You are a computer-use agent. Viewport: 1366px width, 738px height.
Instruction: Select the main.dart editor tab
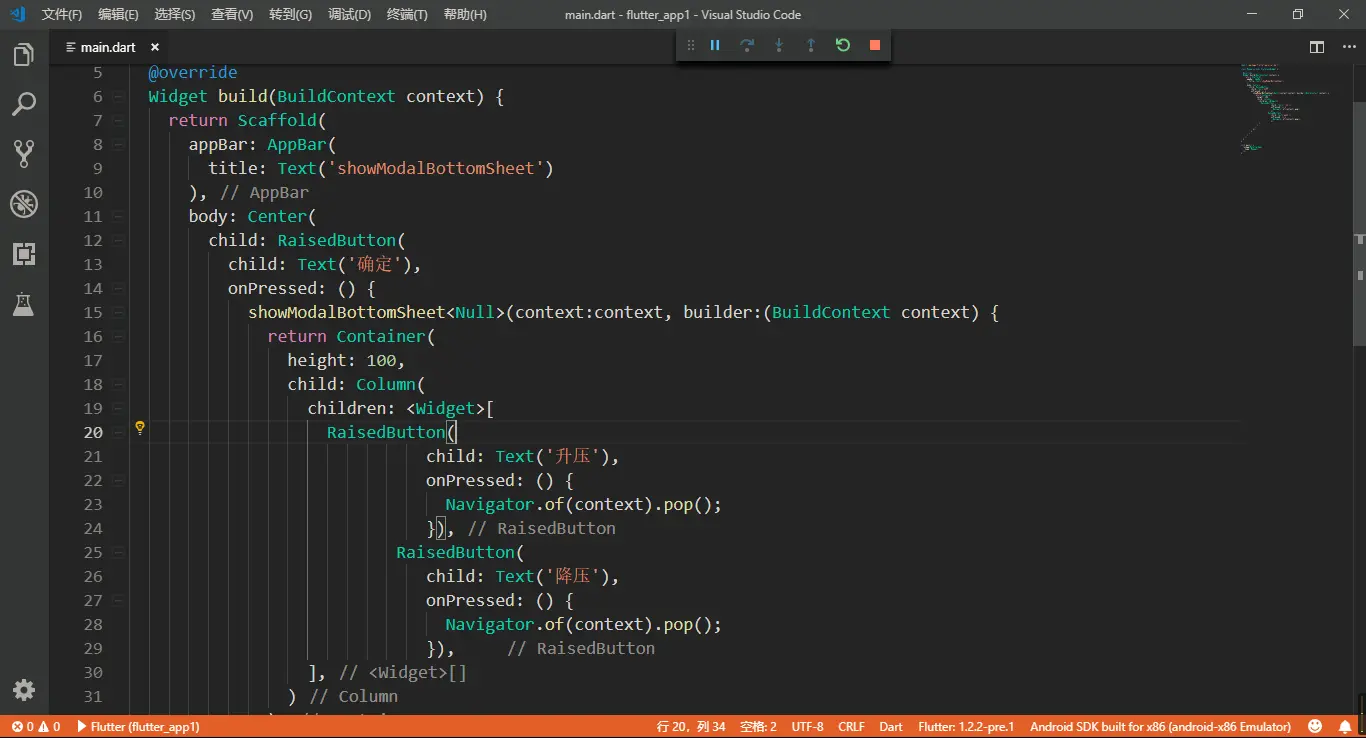108,47
